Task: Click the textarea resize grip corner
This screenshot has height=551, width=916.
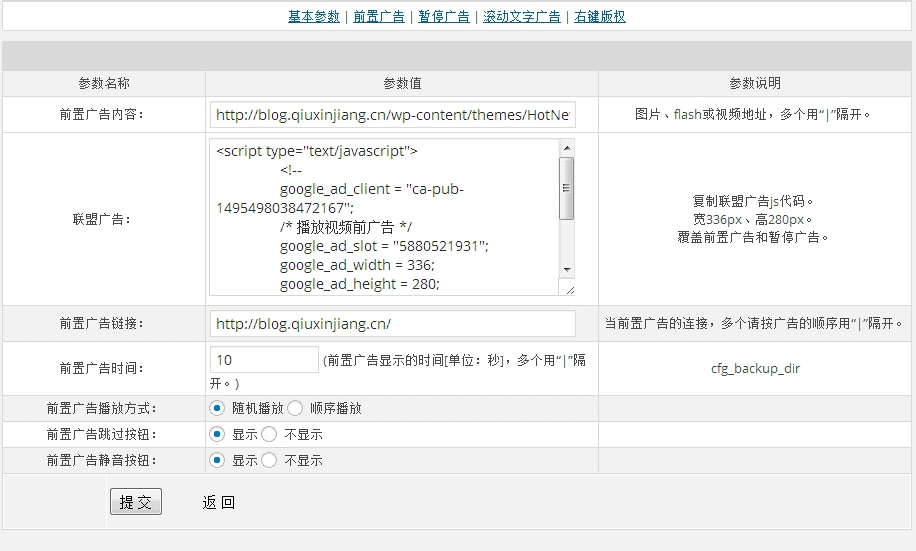Action: click(570, 290)
